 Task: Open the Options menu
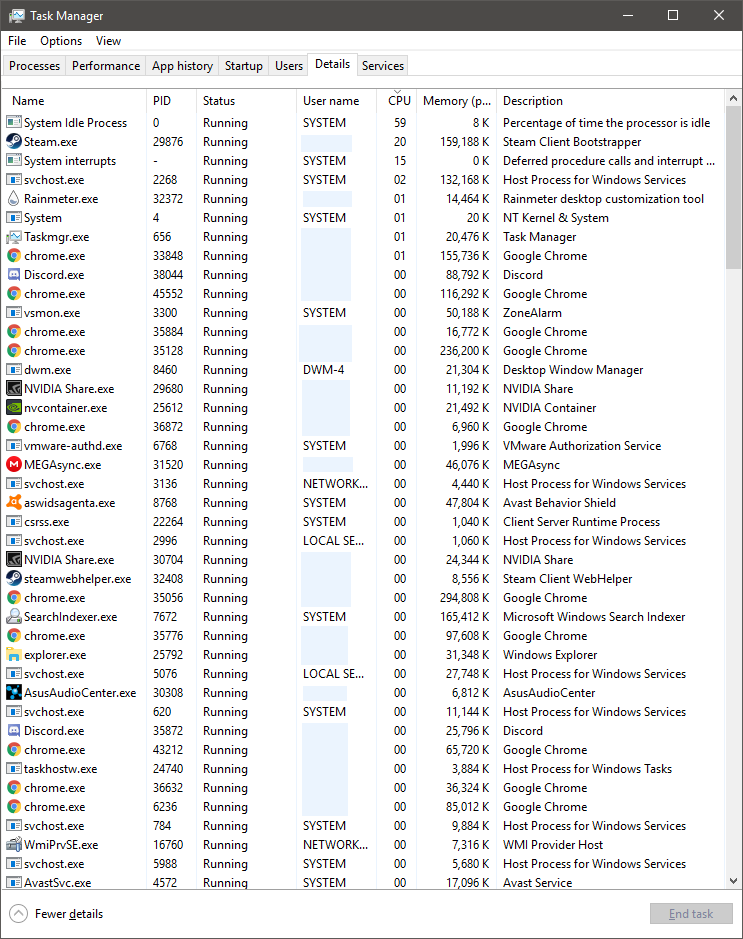click(x=61, y=41)
